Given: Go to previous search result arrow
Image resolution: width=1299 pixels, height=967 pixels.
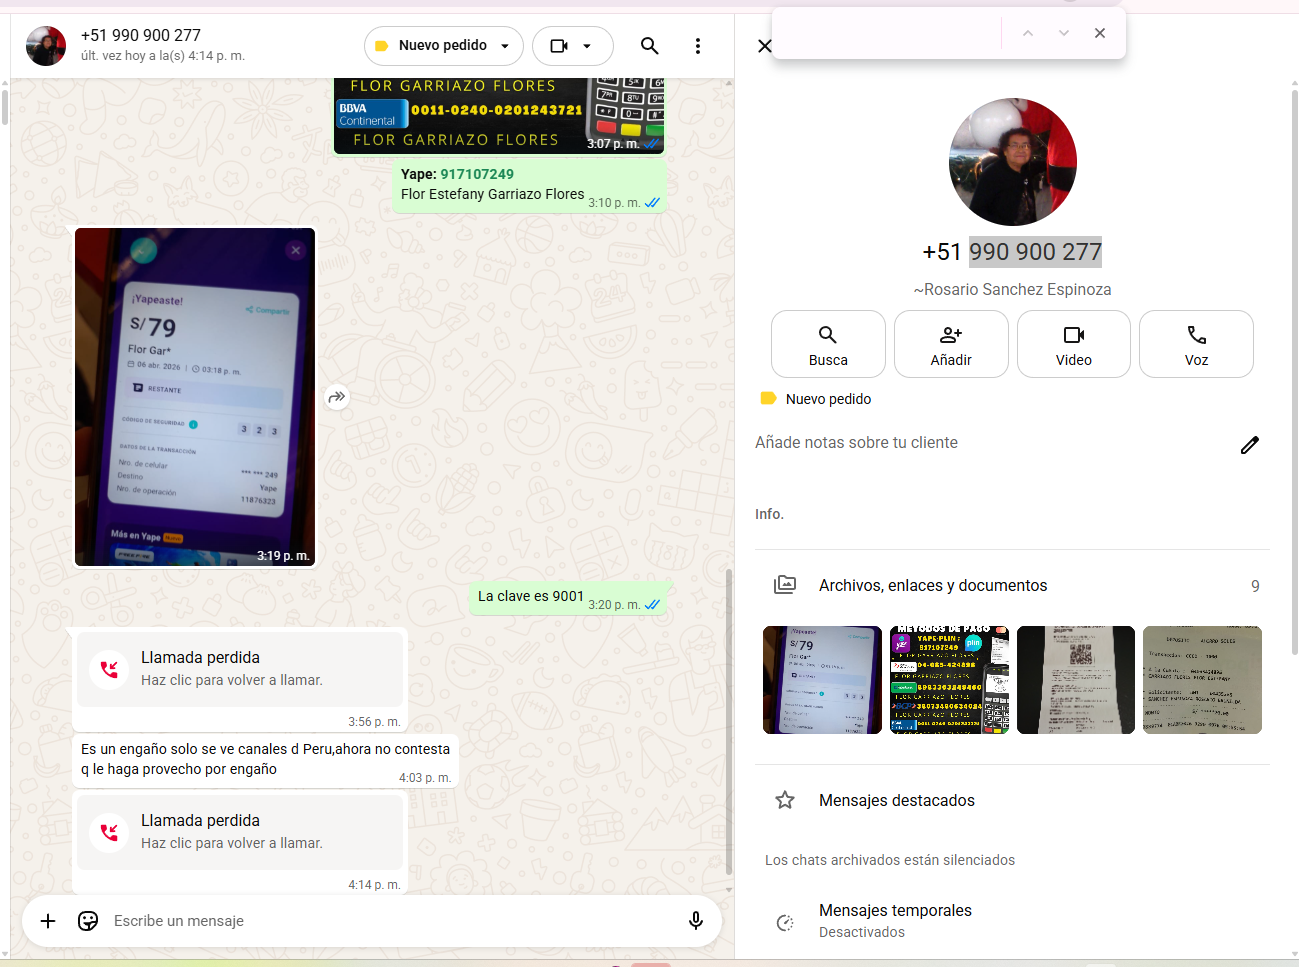Looking at the screenshot, I should (1027, 33).
